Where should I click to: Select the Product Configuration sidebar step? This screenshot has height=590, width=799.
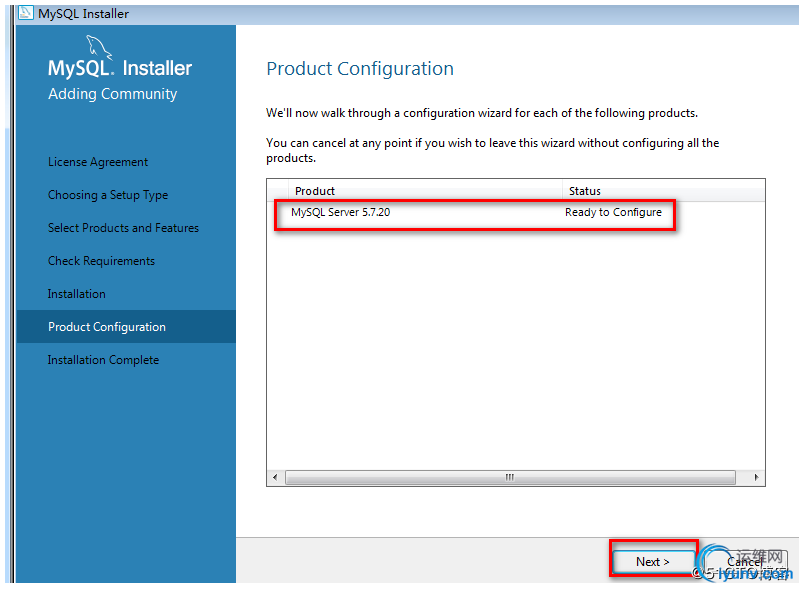(x=126, y=327)
